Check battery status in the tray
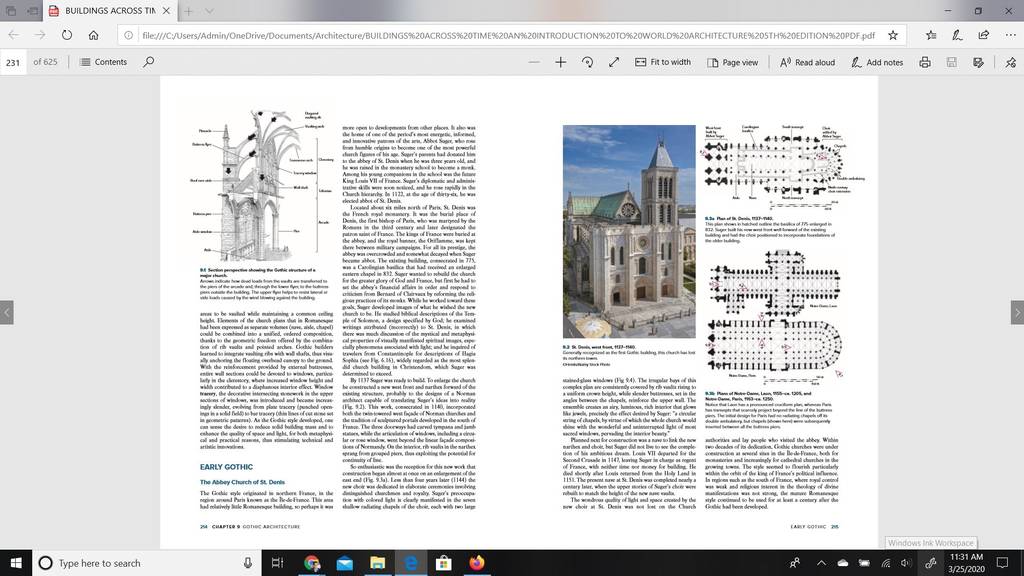The image size is (1024, 576). pos(864,563)
